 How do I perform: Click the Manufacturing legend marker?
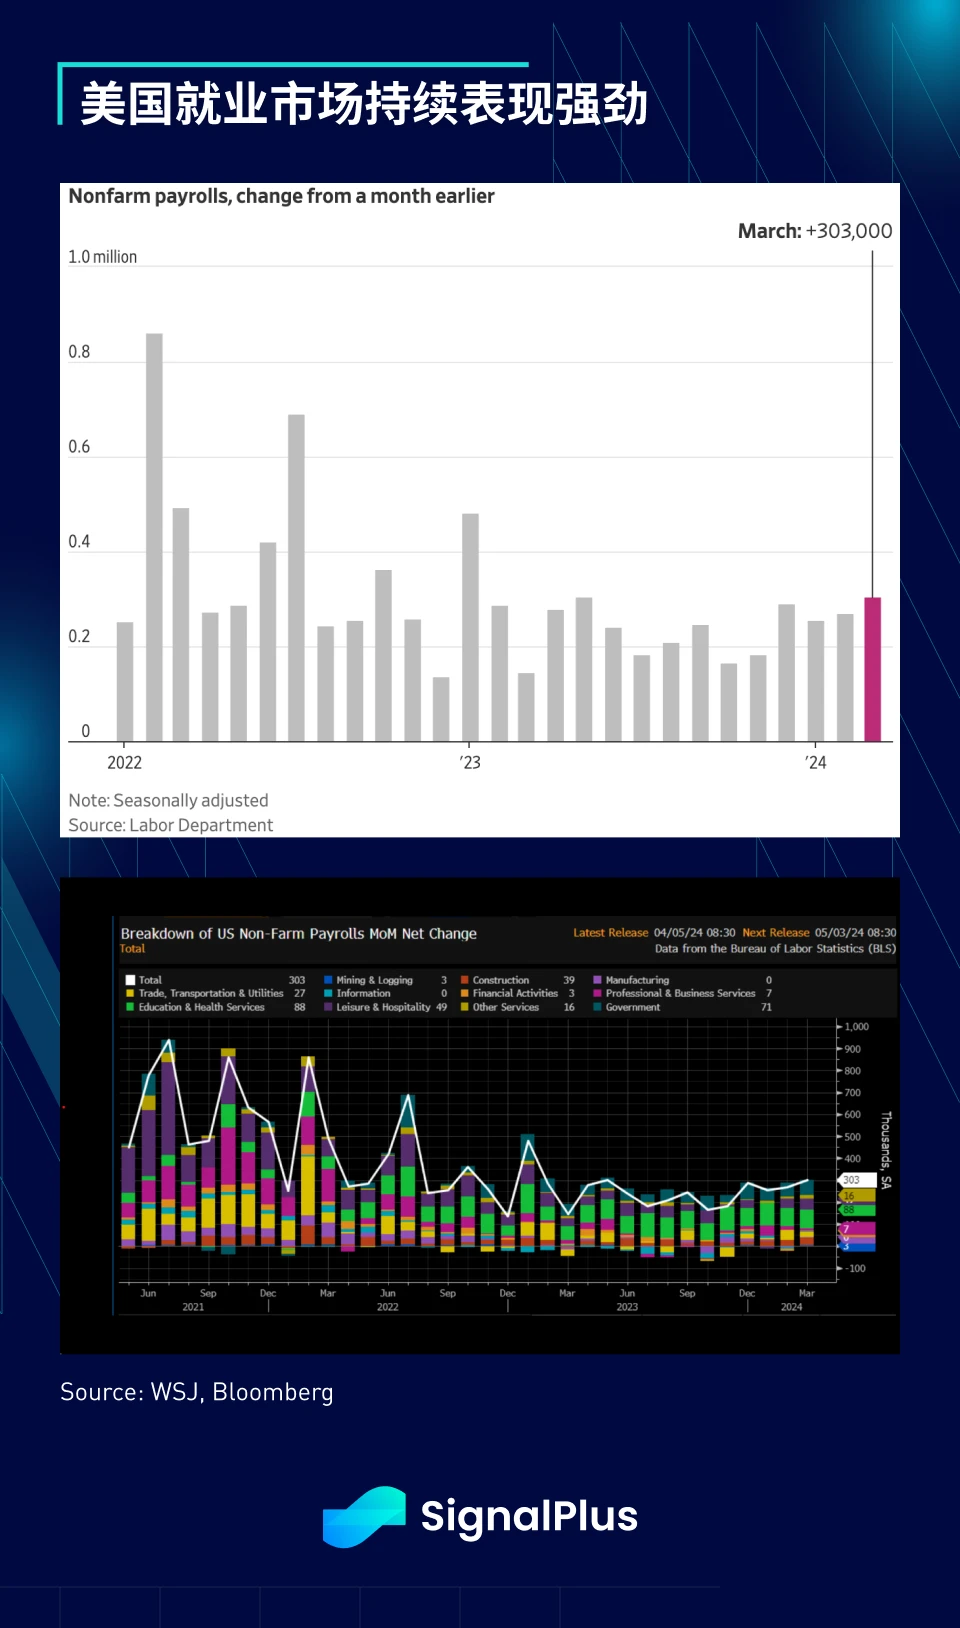pos(597,980)
